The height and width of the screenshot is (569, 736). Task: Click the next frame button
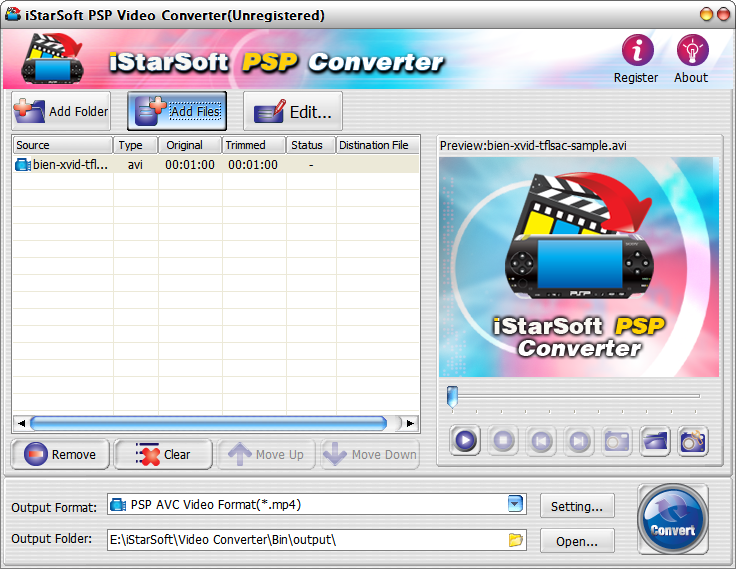(x=579, y=440)
